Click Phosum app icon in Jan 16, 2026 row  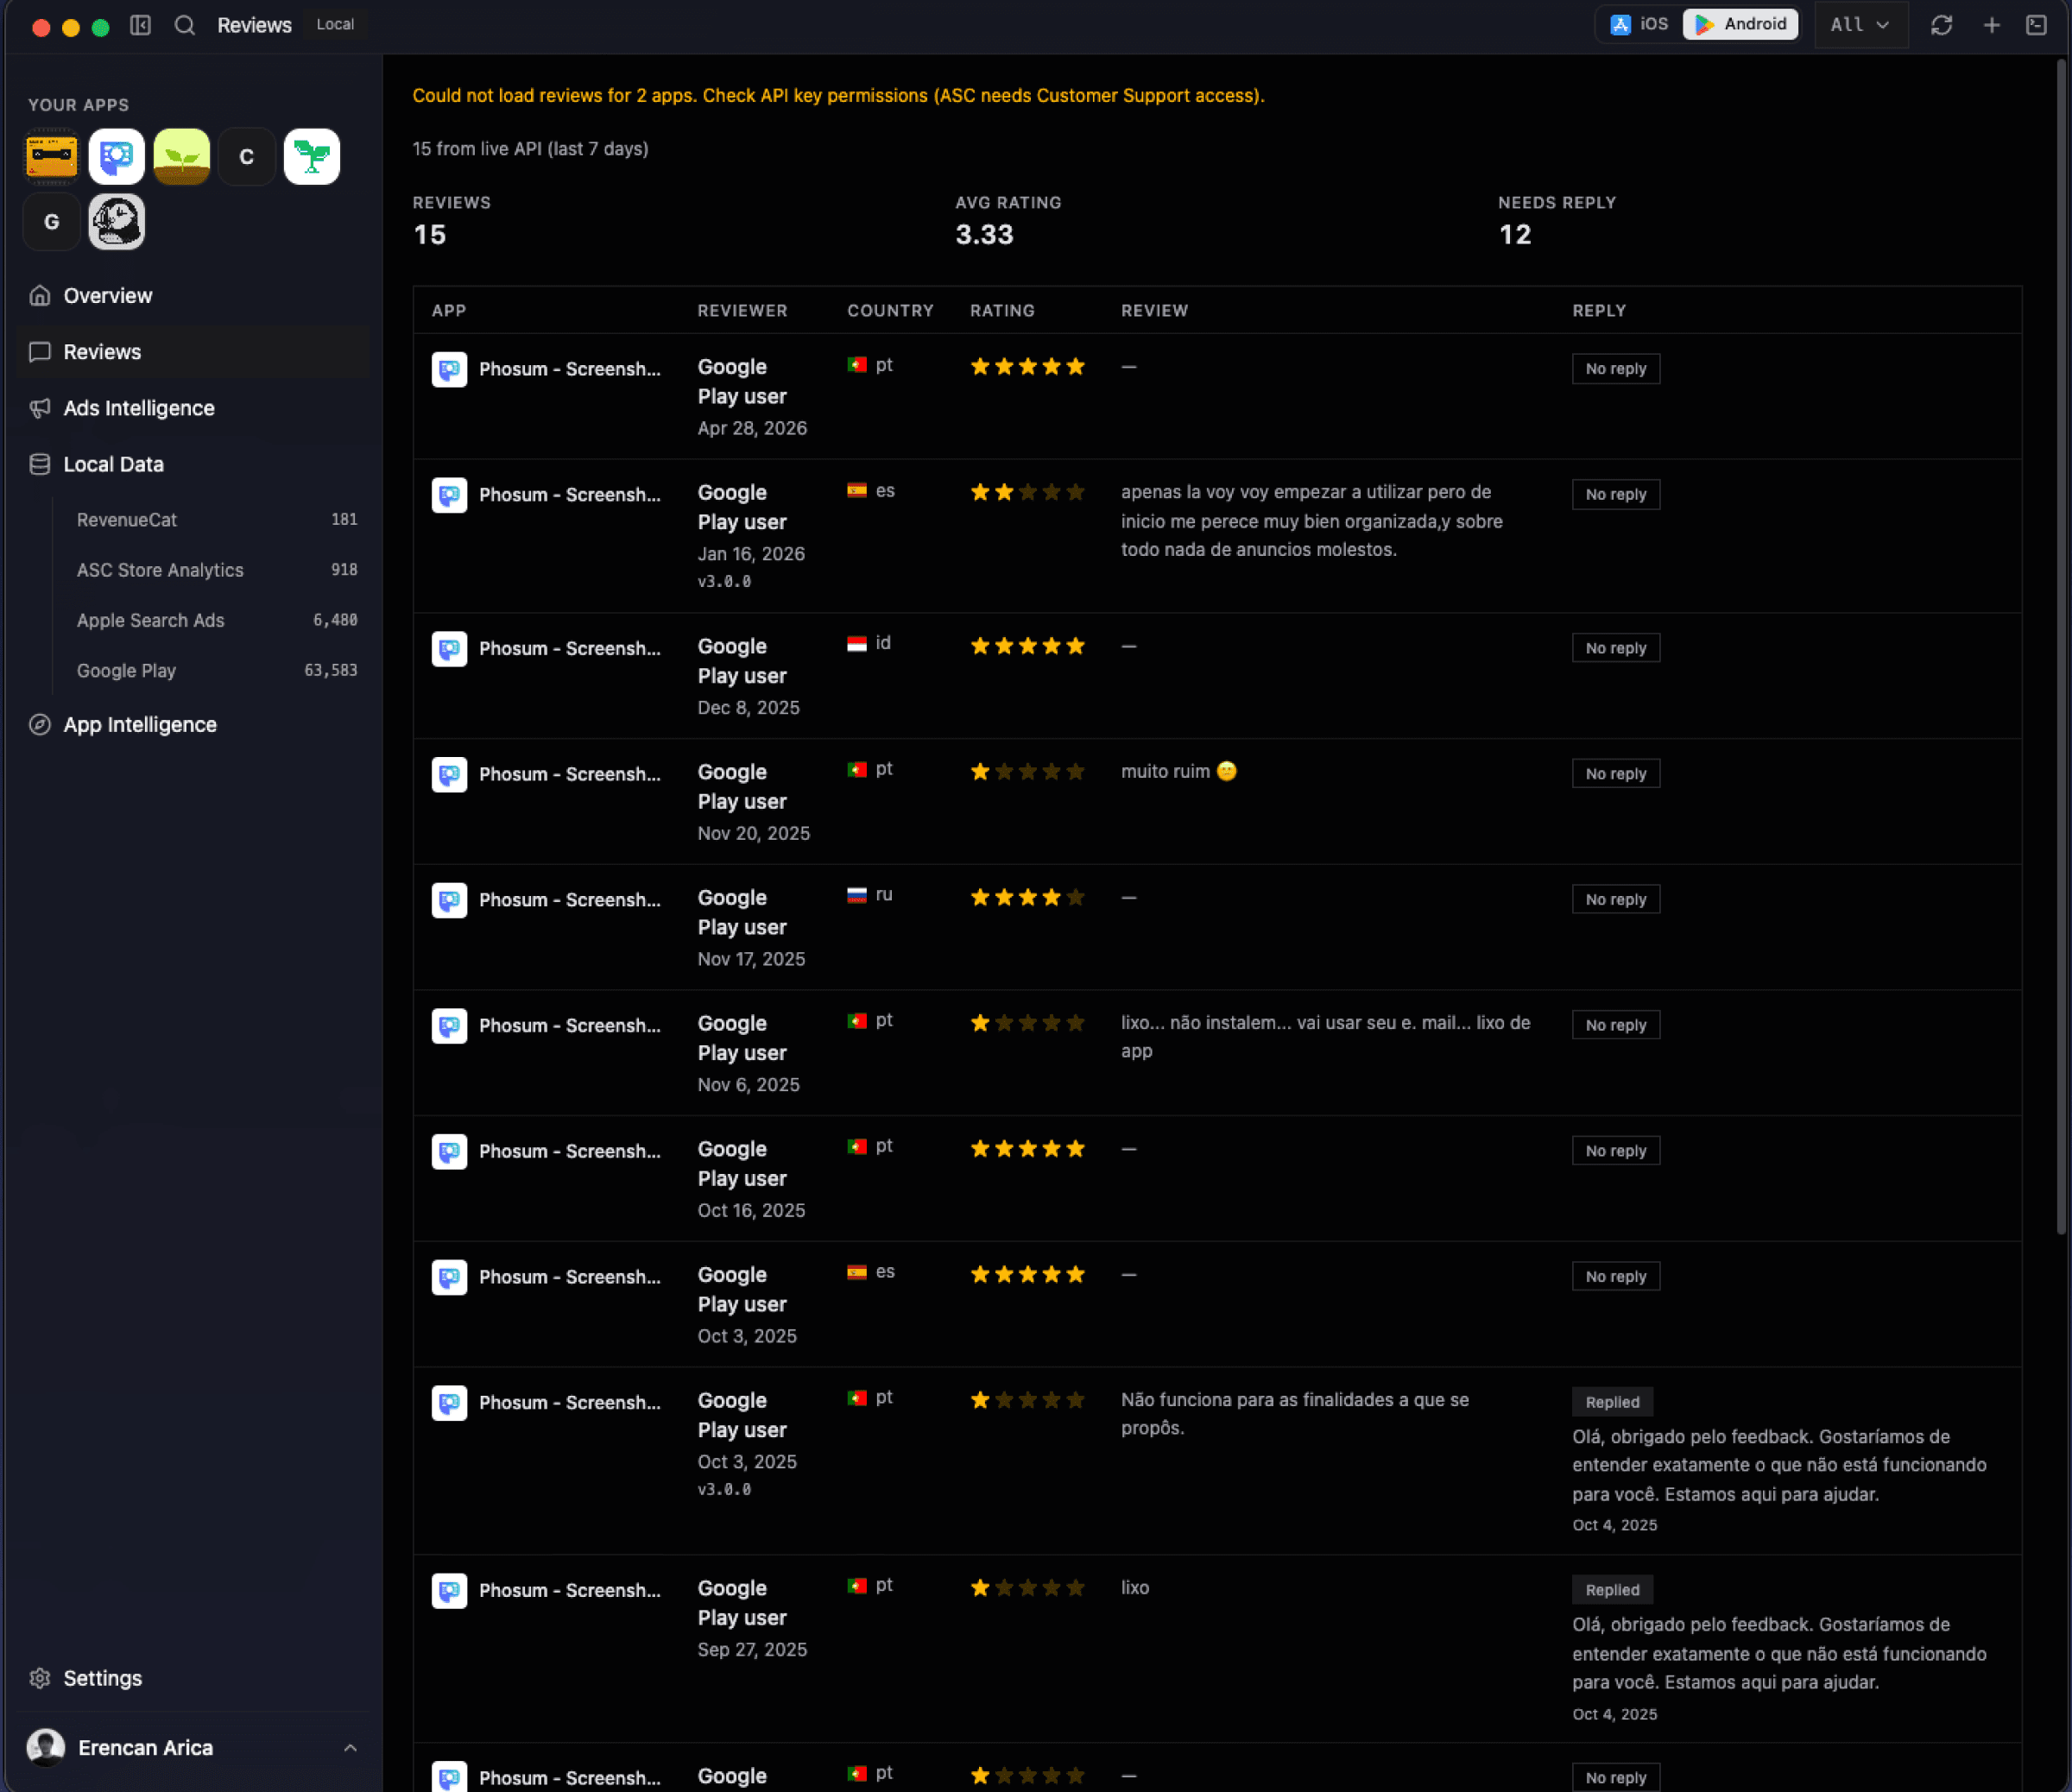coord(449,495)
